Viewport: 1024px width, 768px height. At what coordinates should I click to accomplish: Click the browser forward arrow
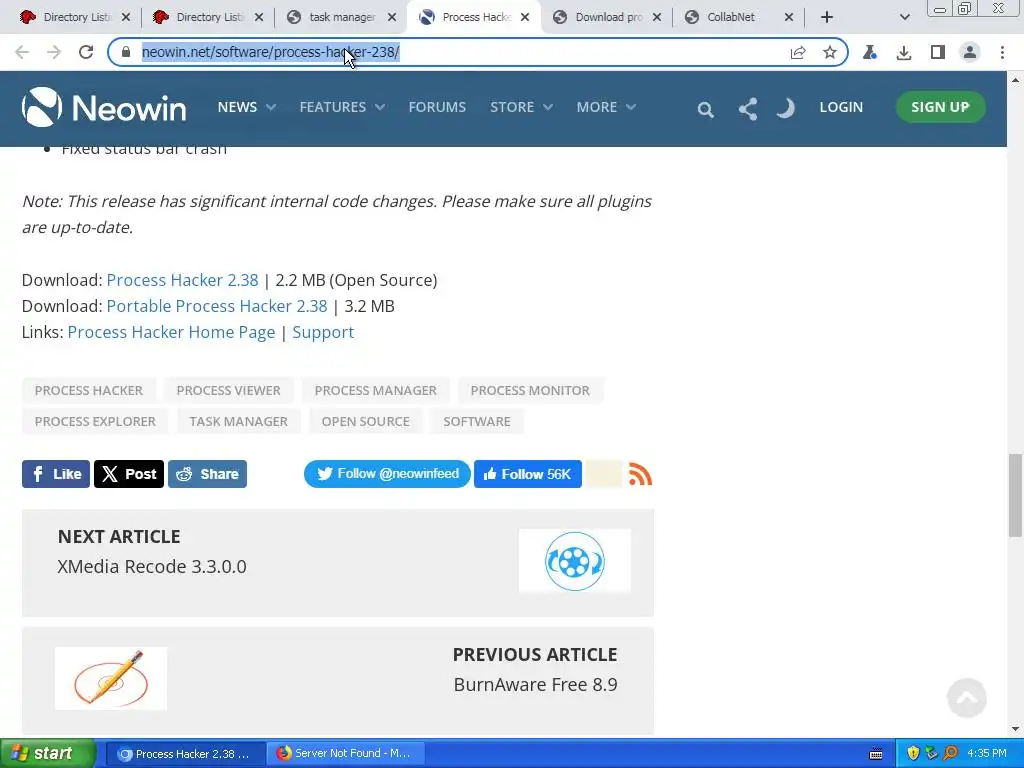coord(54,52)
